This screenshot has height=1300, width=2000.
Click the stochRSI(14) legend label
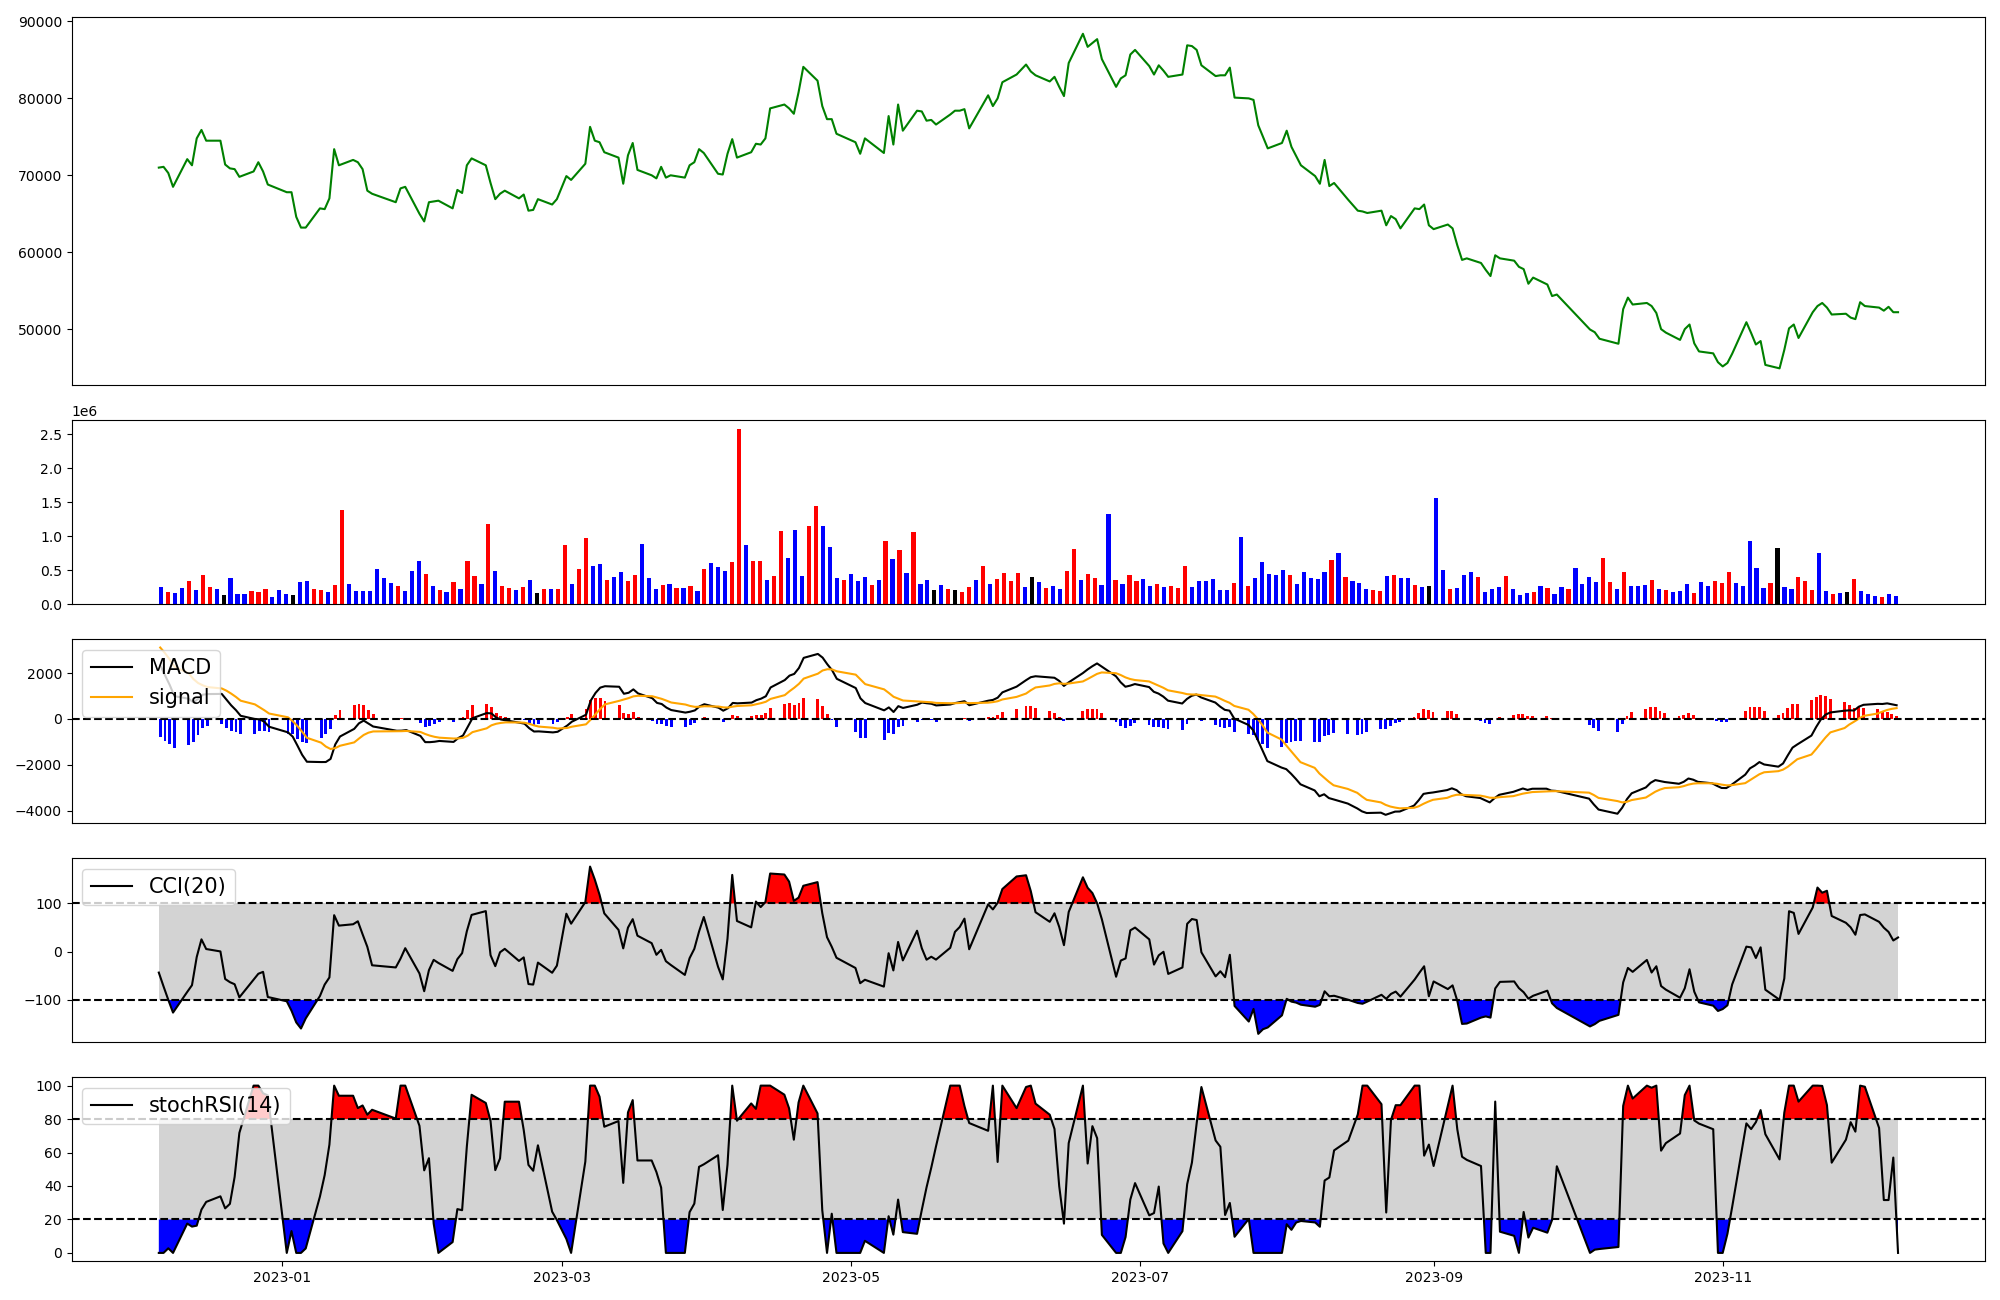[x=214, y=1105]
